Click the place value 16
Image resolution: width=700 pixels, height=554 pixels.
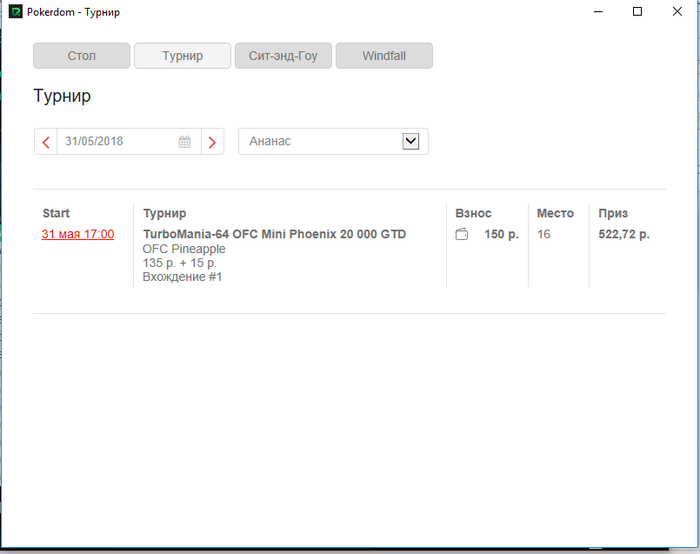(x=544, y=234)
